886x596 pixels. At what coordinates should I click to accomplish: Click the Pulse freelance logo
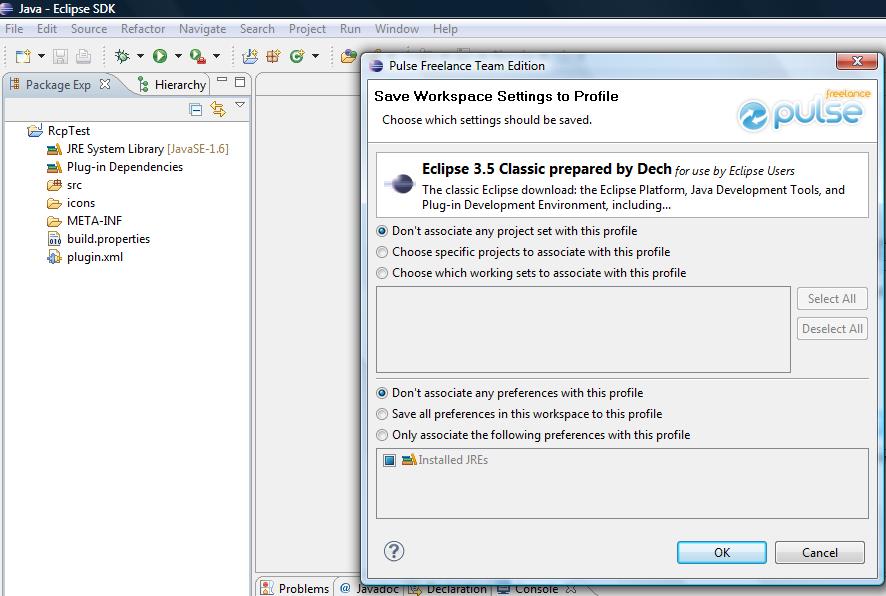pos(804,110)
